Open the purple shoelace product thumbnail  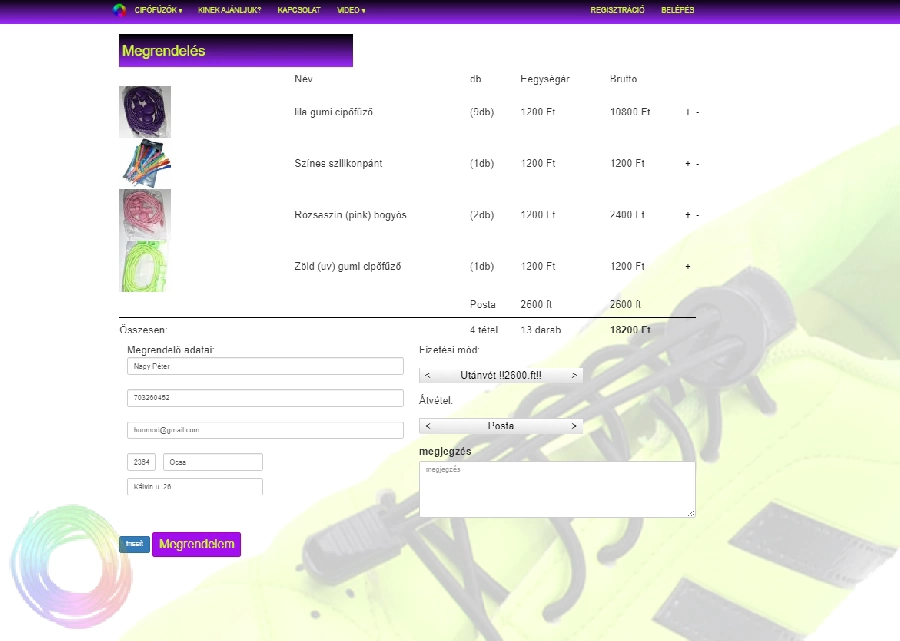tap(145, 112)
